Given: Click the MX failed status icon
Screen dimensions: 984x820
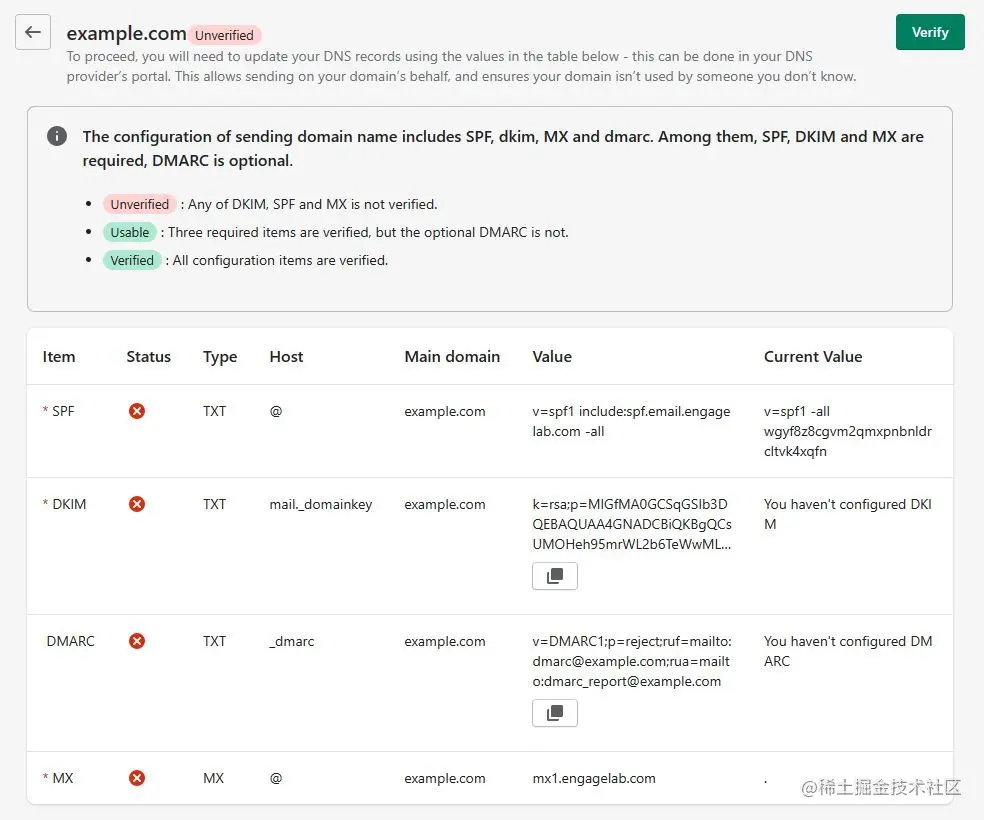Looking at the screenshot, I should click(x=137, y=778).
